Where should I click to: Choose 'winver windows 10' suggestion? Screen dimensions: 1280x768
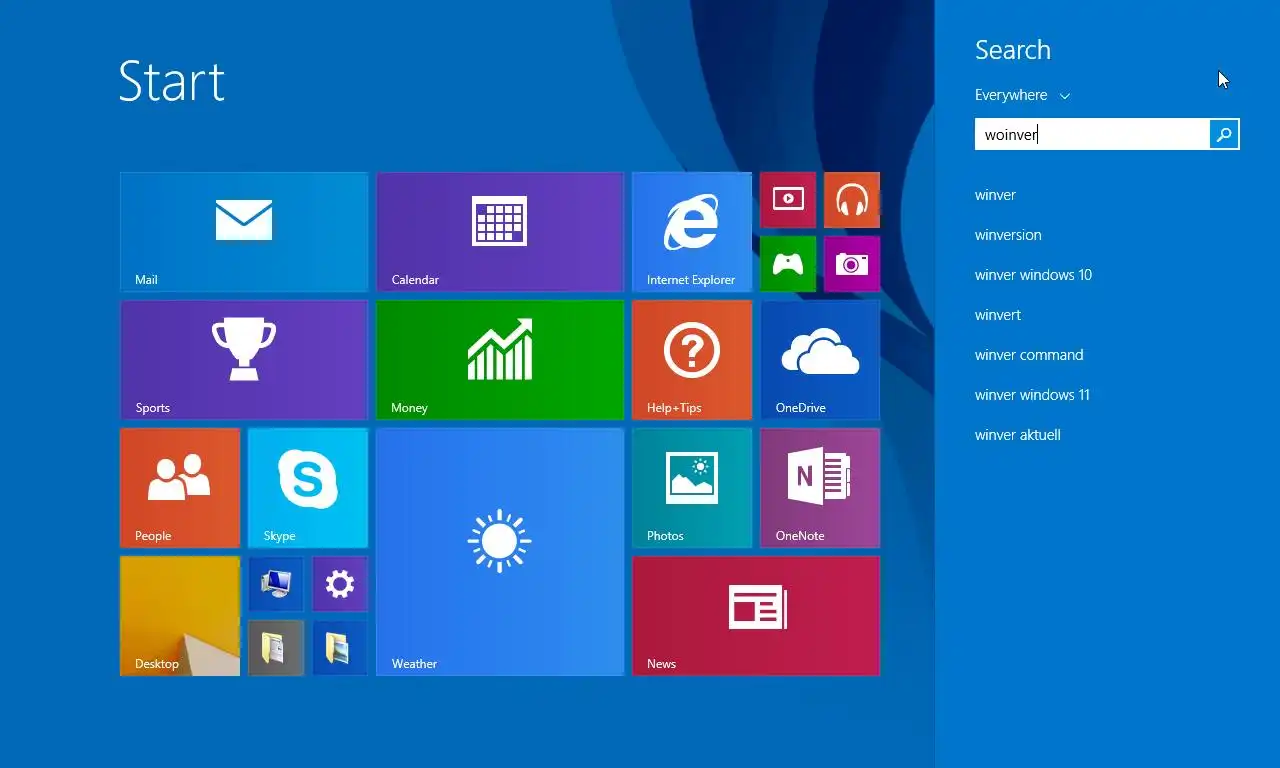click(1033, 275)
